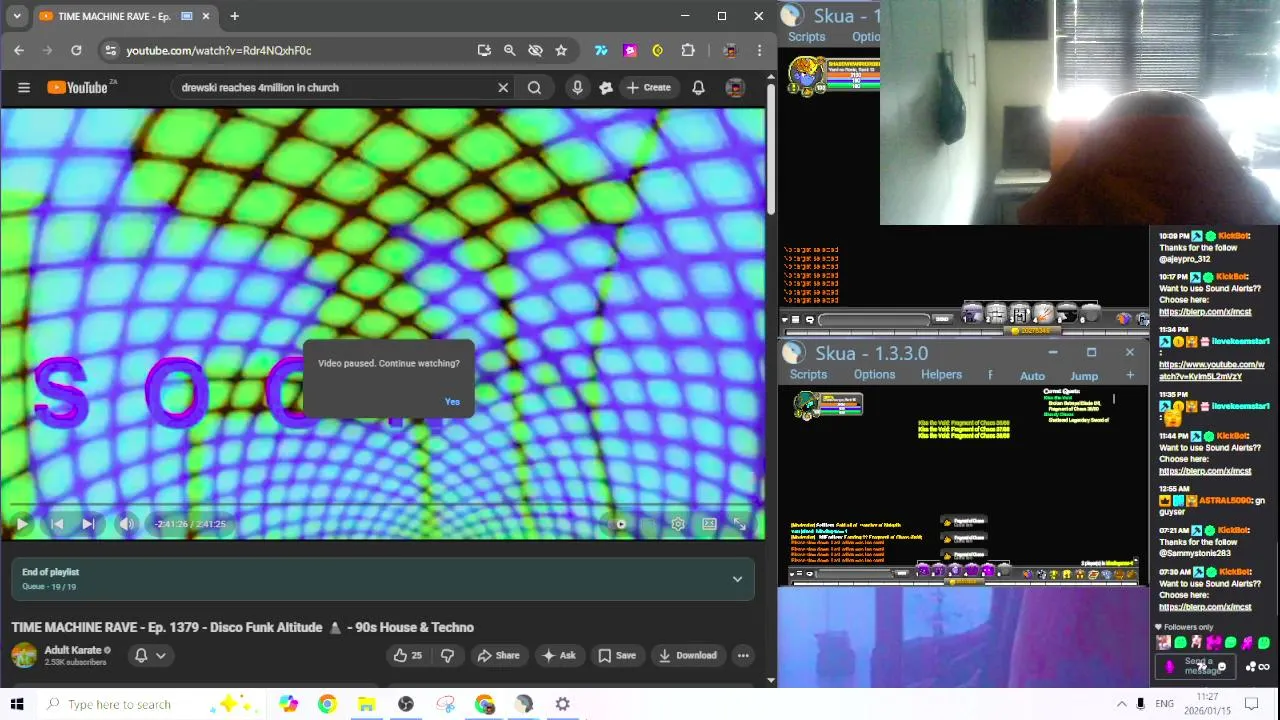Open Adult Karate channel avatar

23,656
